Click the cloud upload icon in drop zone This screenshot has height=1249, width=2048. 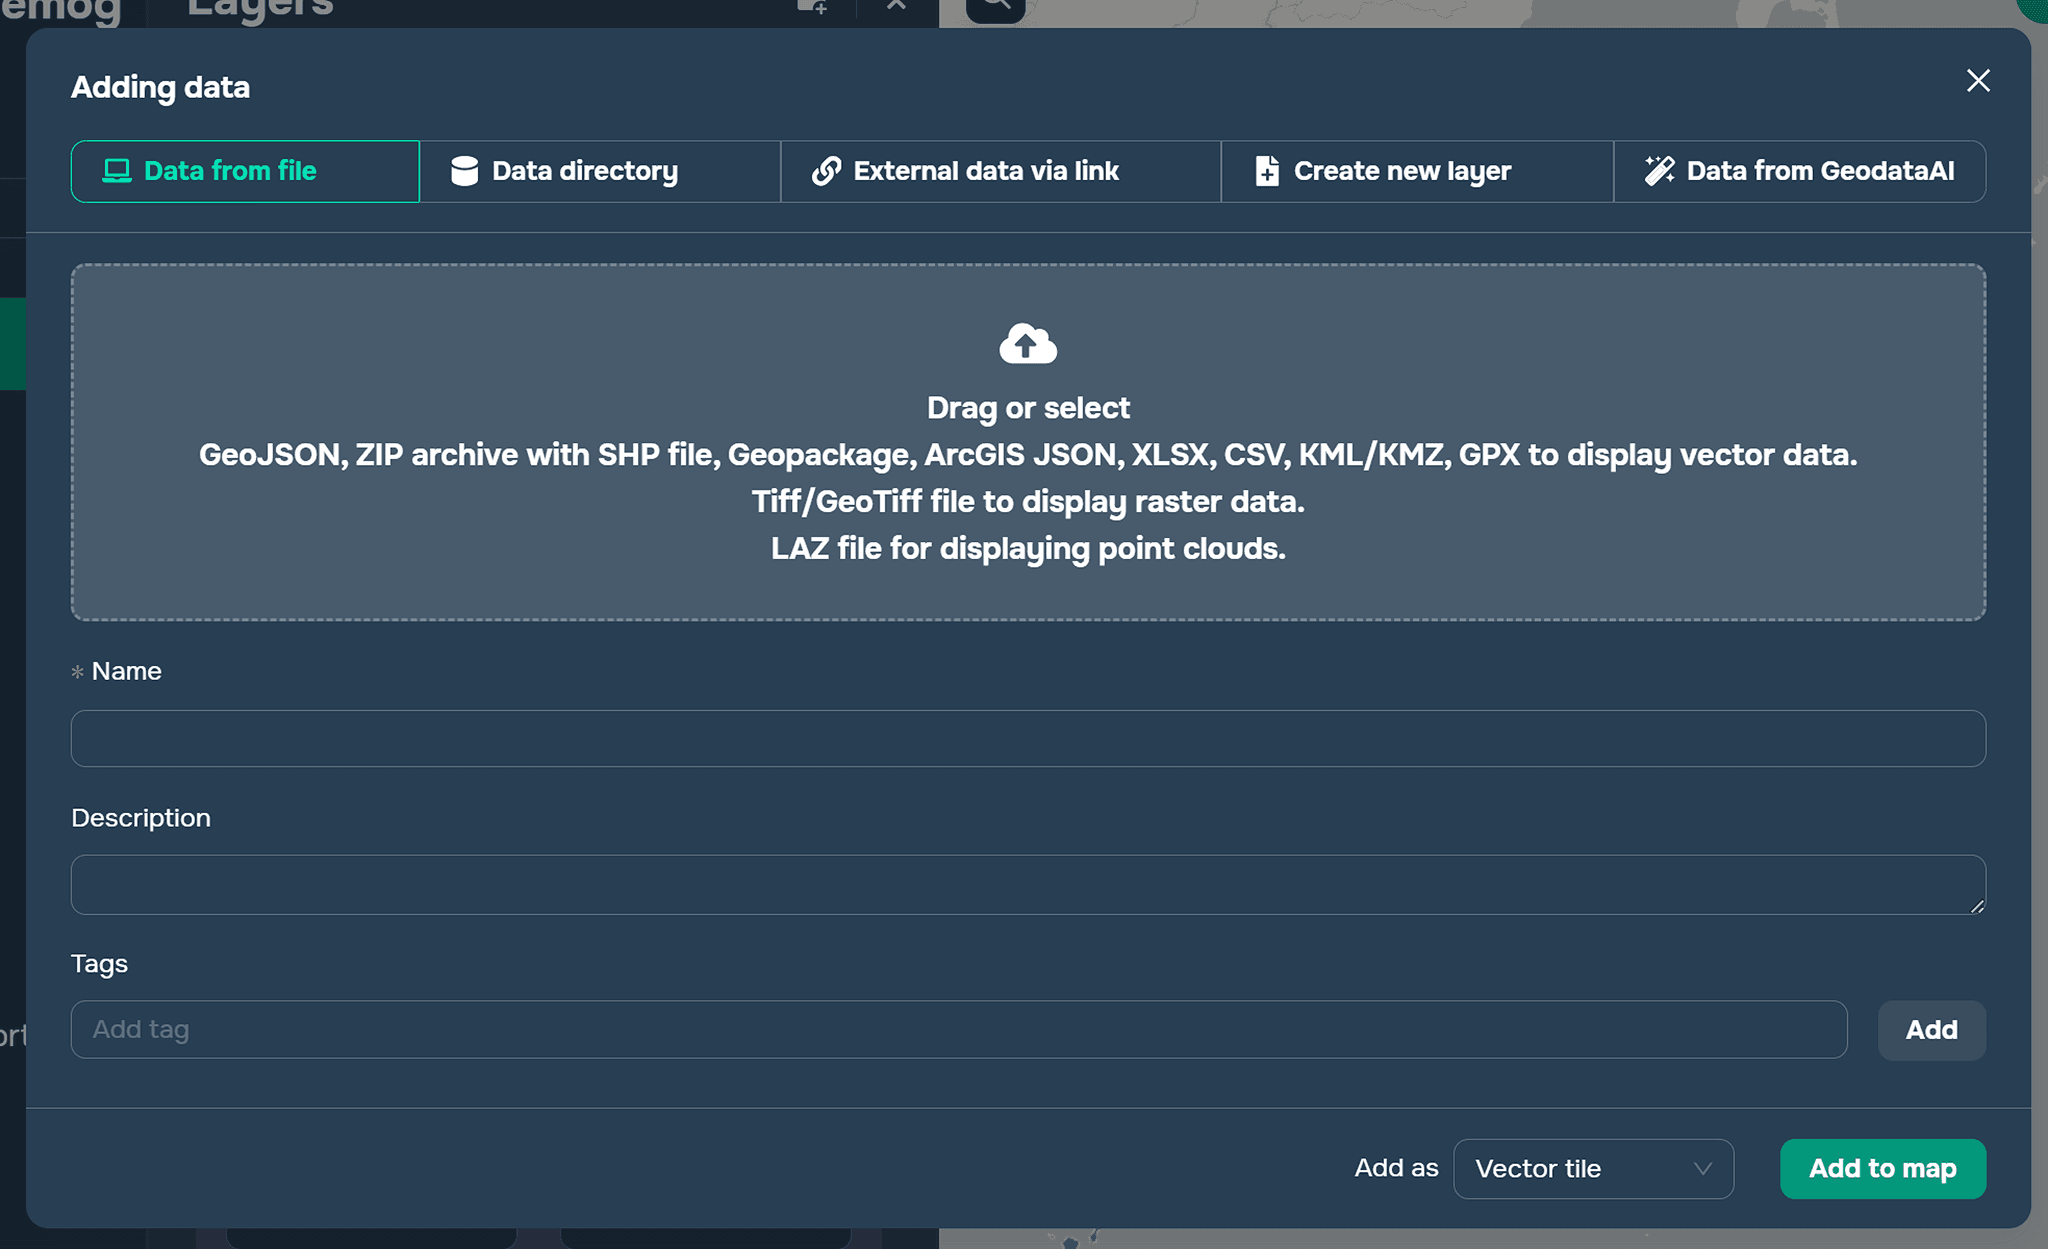point(1028,345)
